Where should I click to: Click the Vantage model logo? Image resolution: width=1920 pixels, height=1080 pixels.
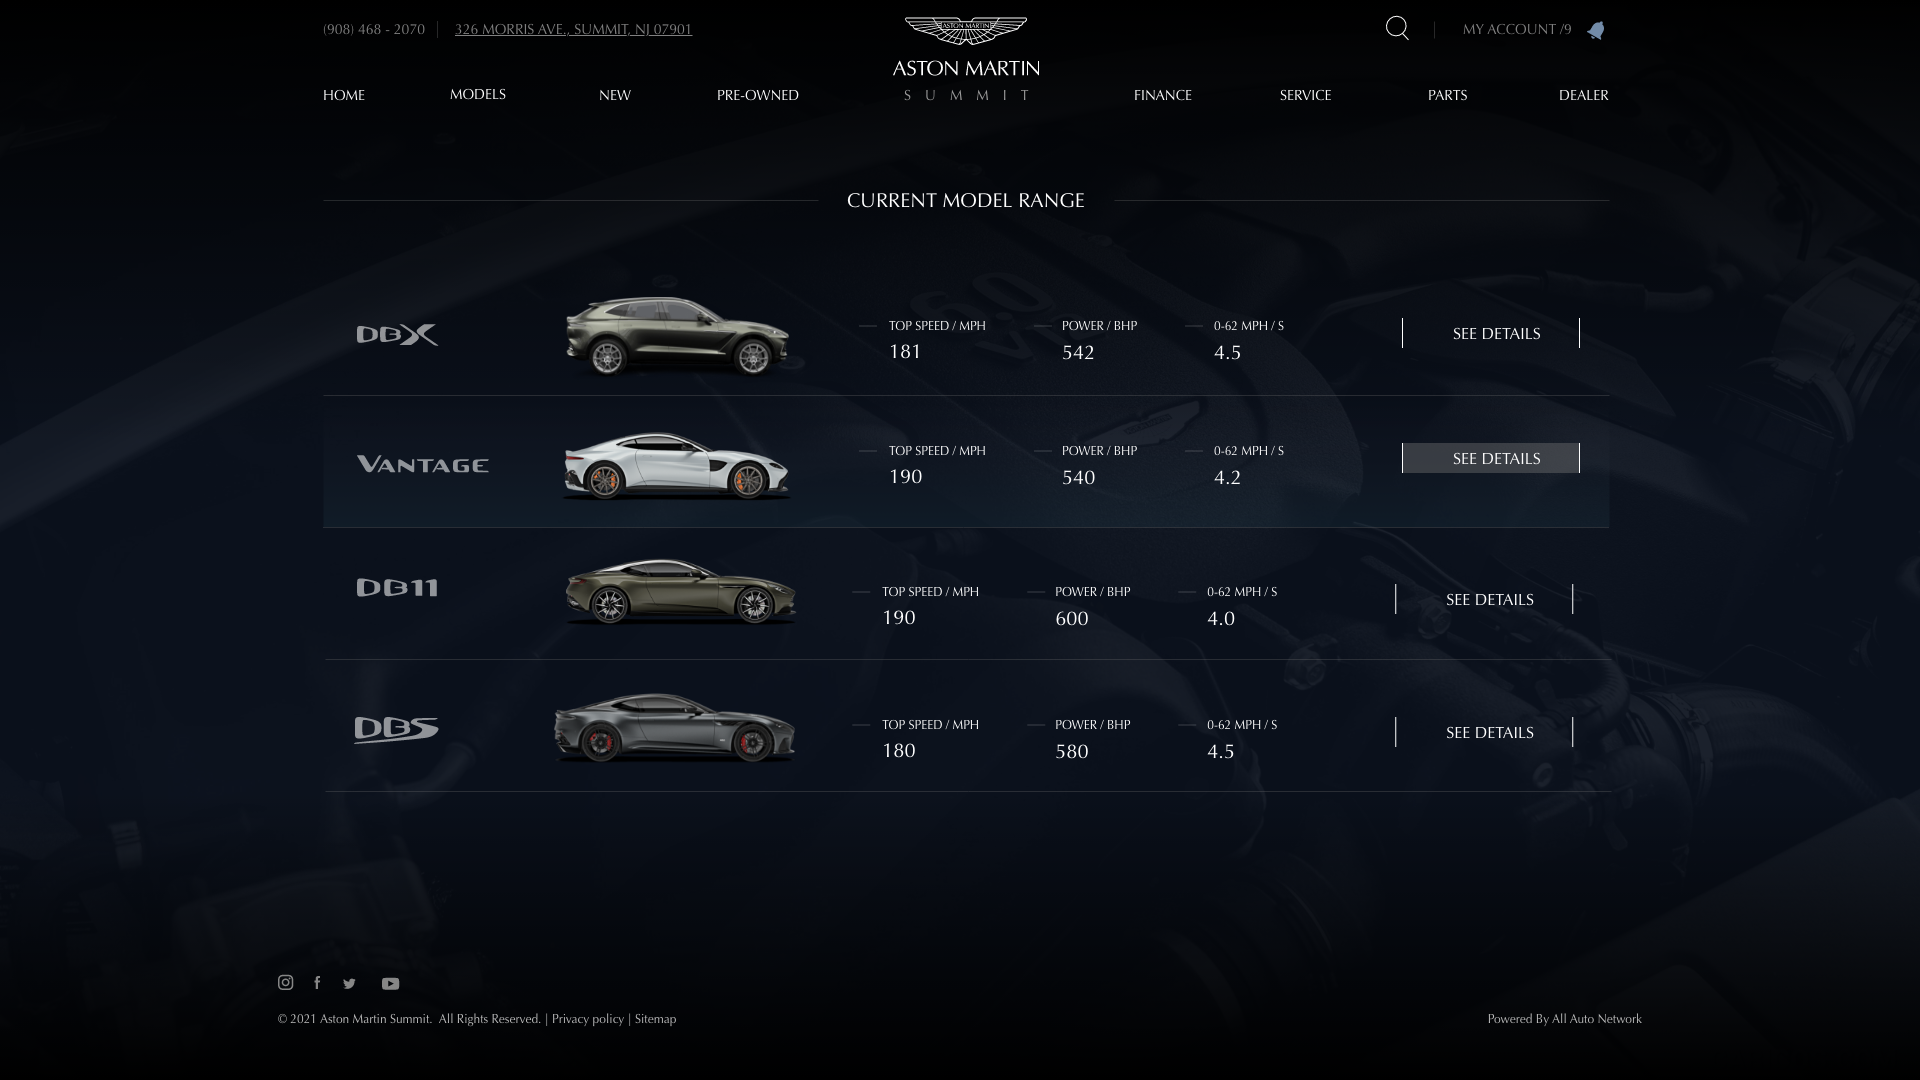[423, 464]
